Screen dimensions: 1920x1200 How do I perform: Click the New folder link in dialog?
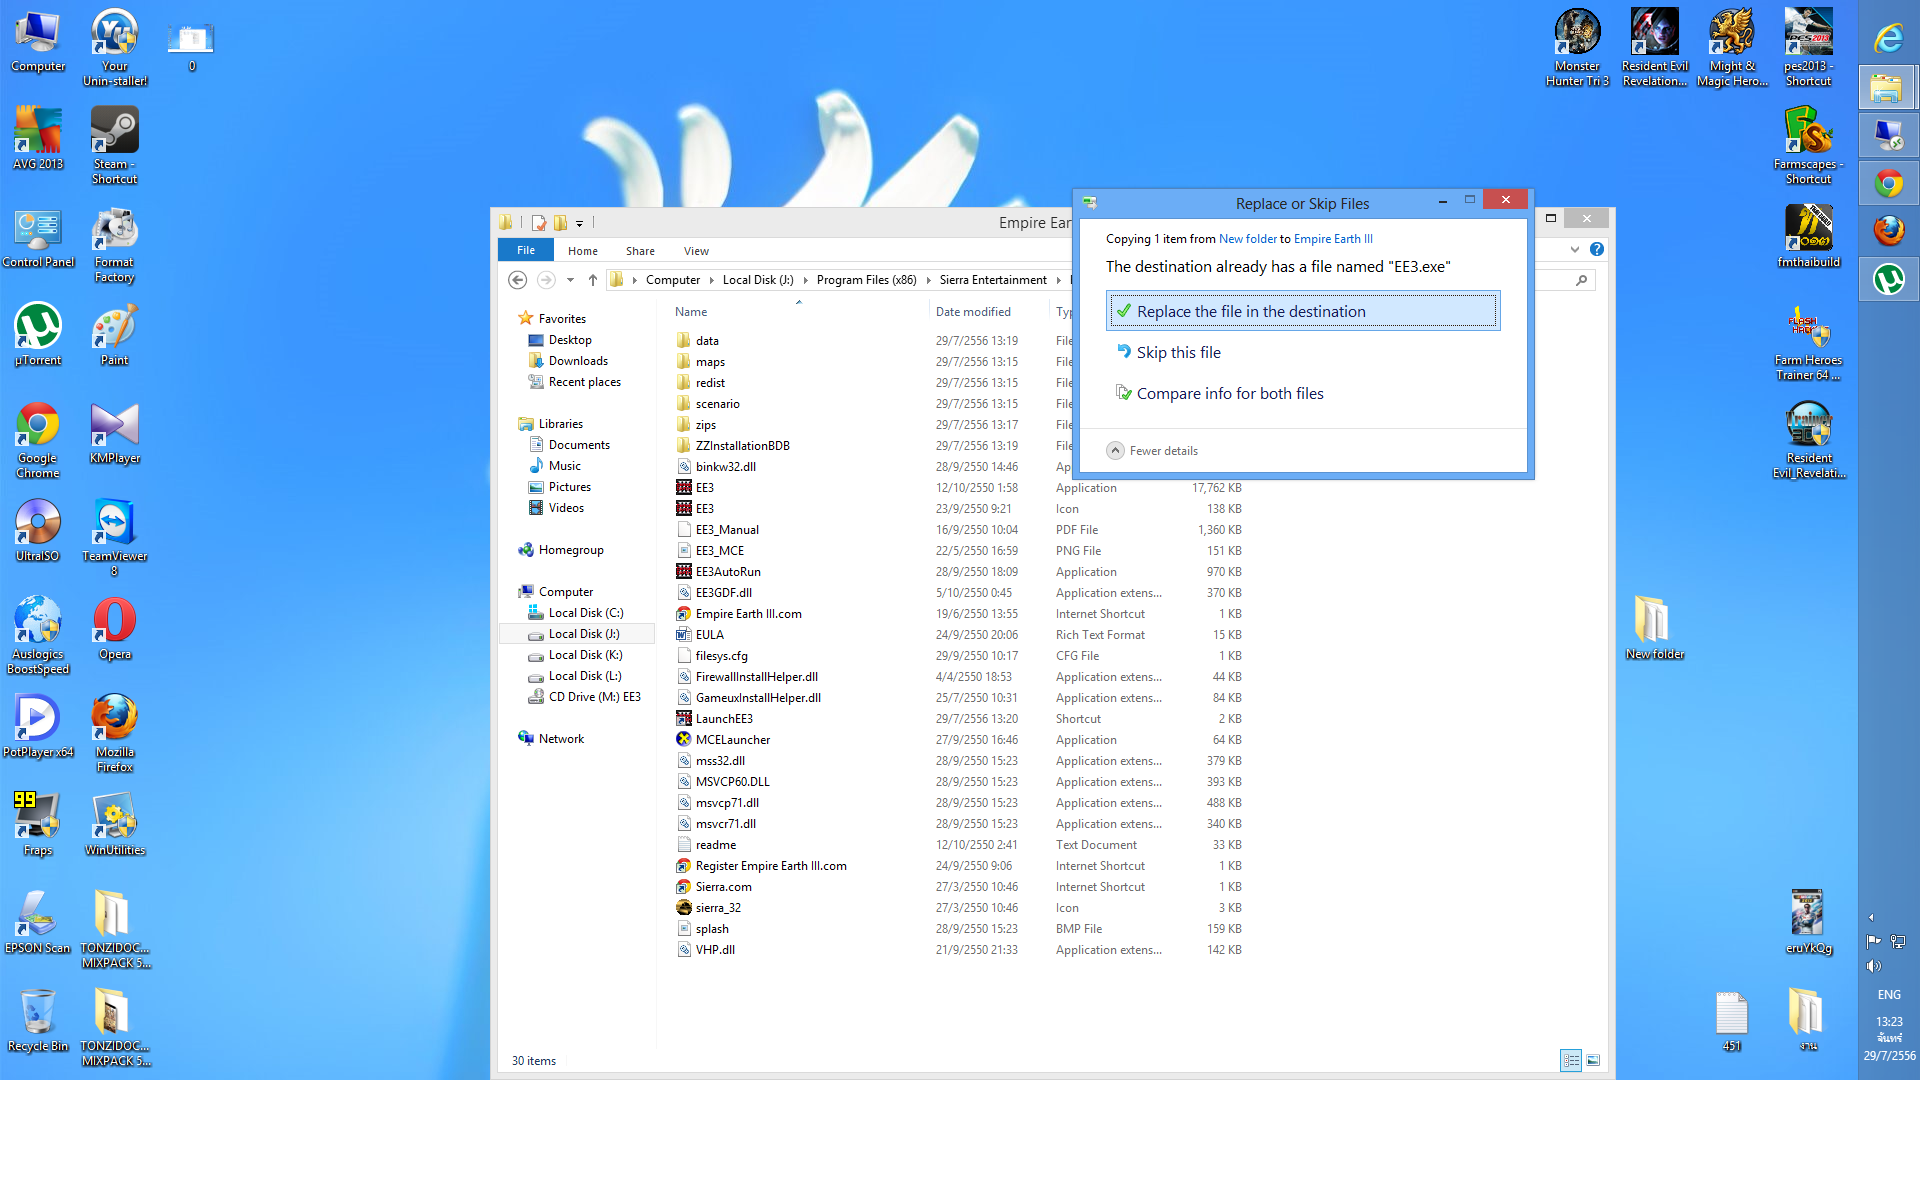[1247, 239]
